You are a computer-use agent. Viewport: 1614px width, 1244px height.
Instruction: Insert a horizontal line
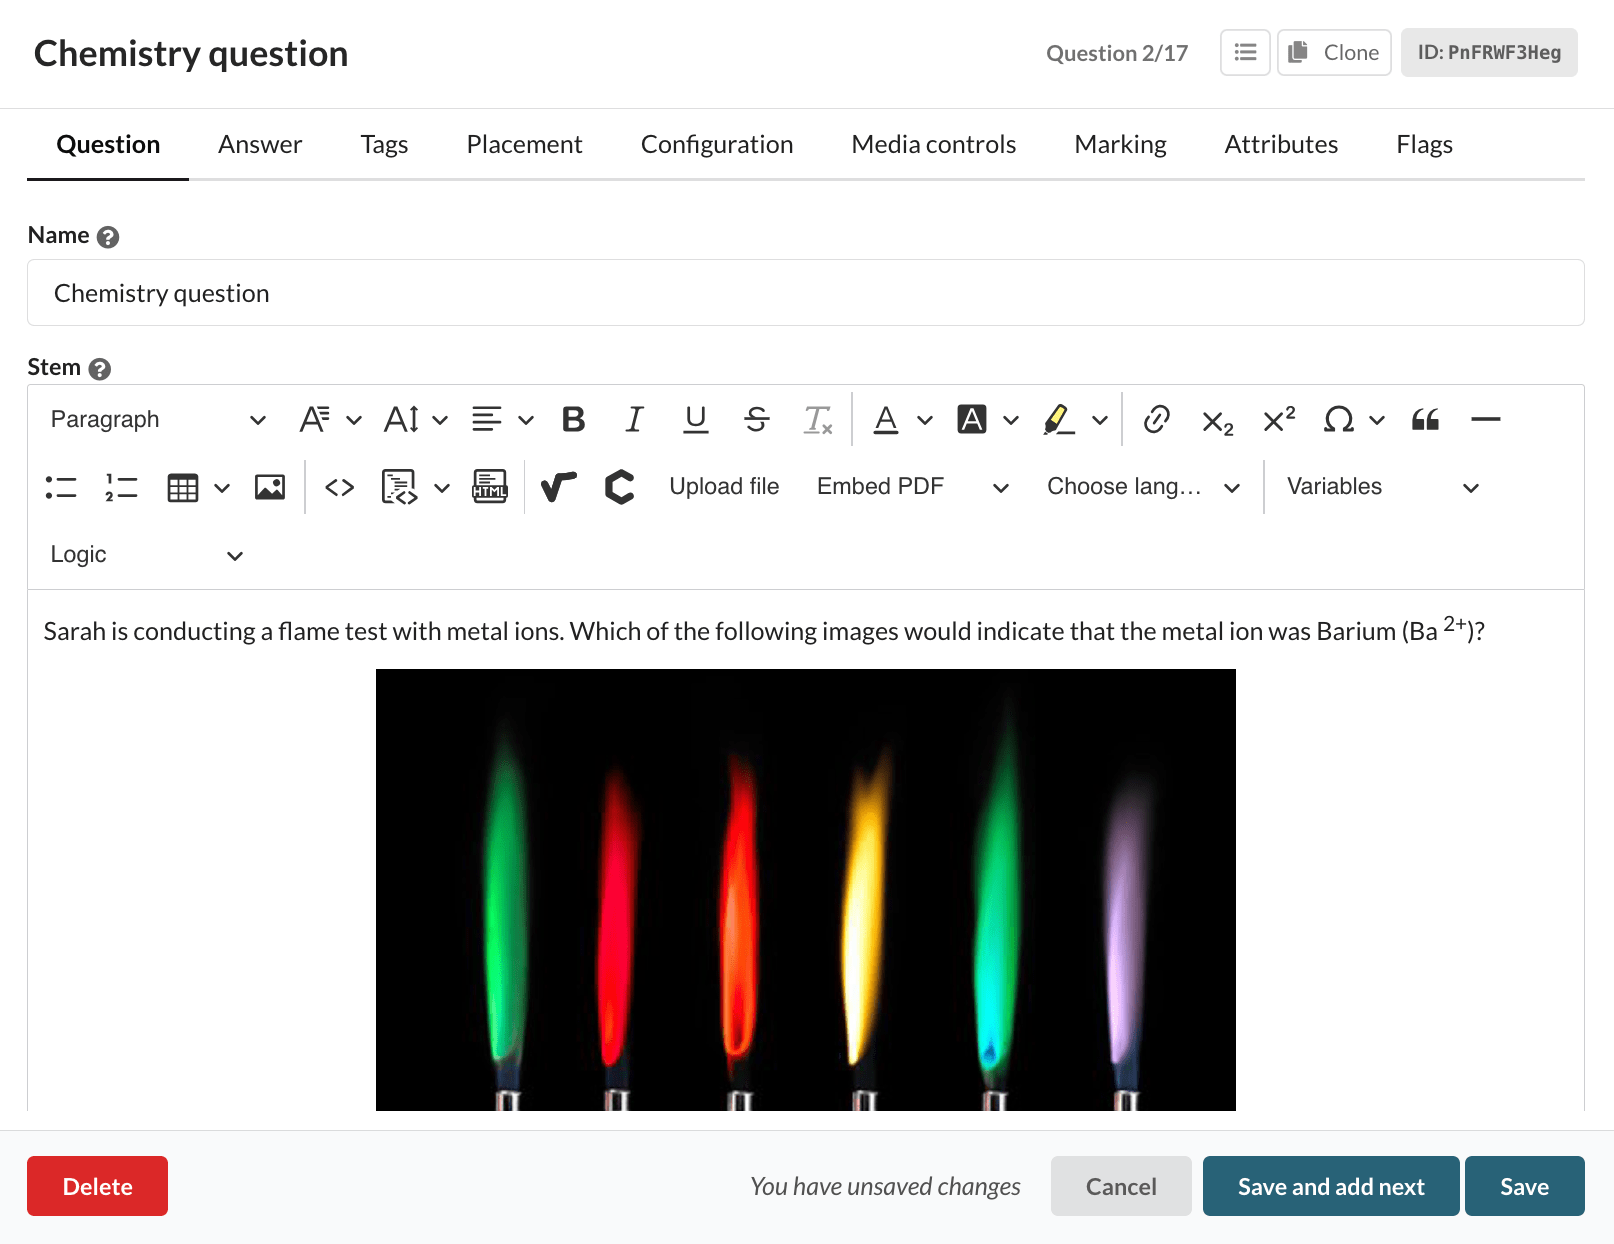(x=1486, y=419)
